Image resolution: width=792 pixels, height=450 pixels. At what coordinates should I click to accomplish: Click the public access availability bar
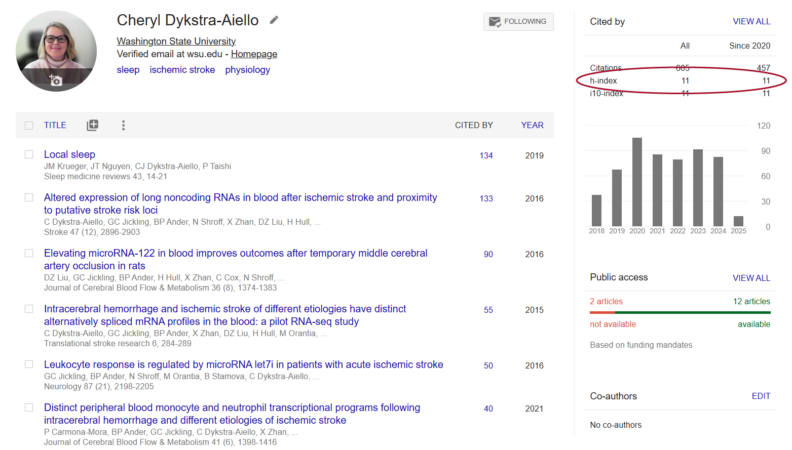click(x=680, y=312)
